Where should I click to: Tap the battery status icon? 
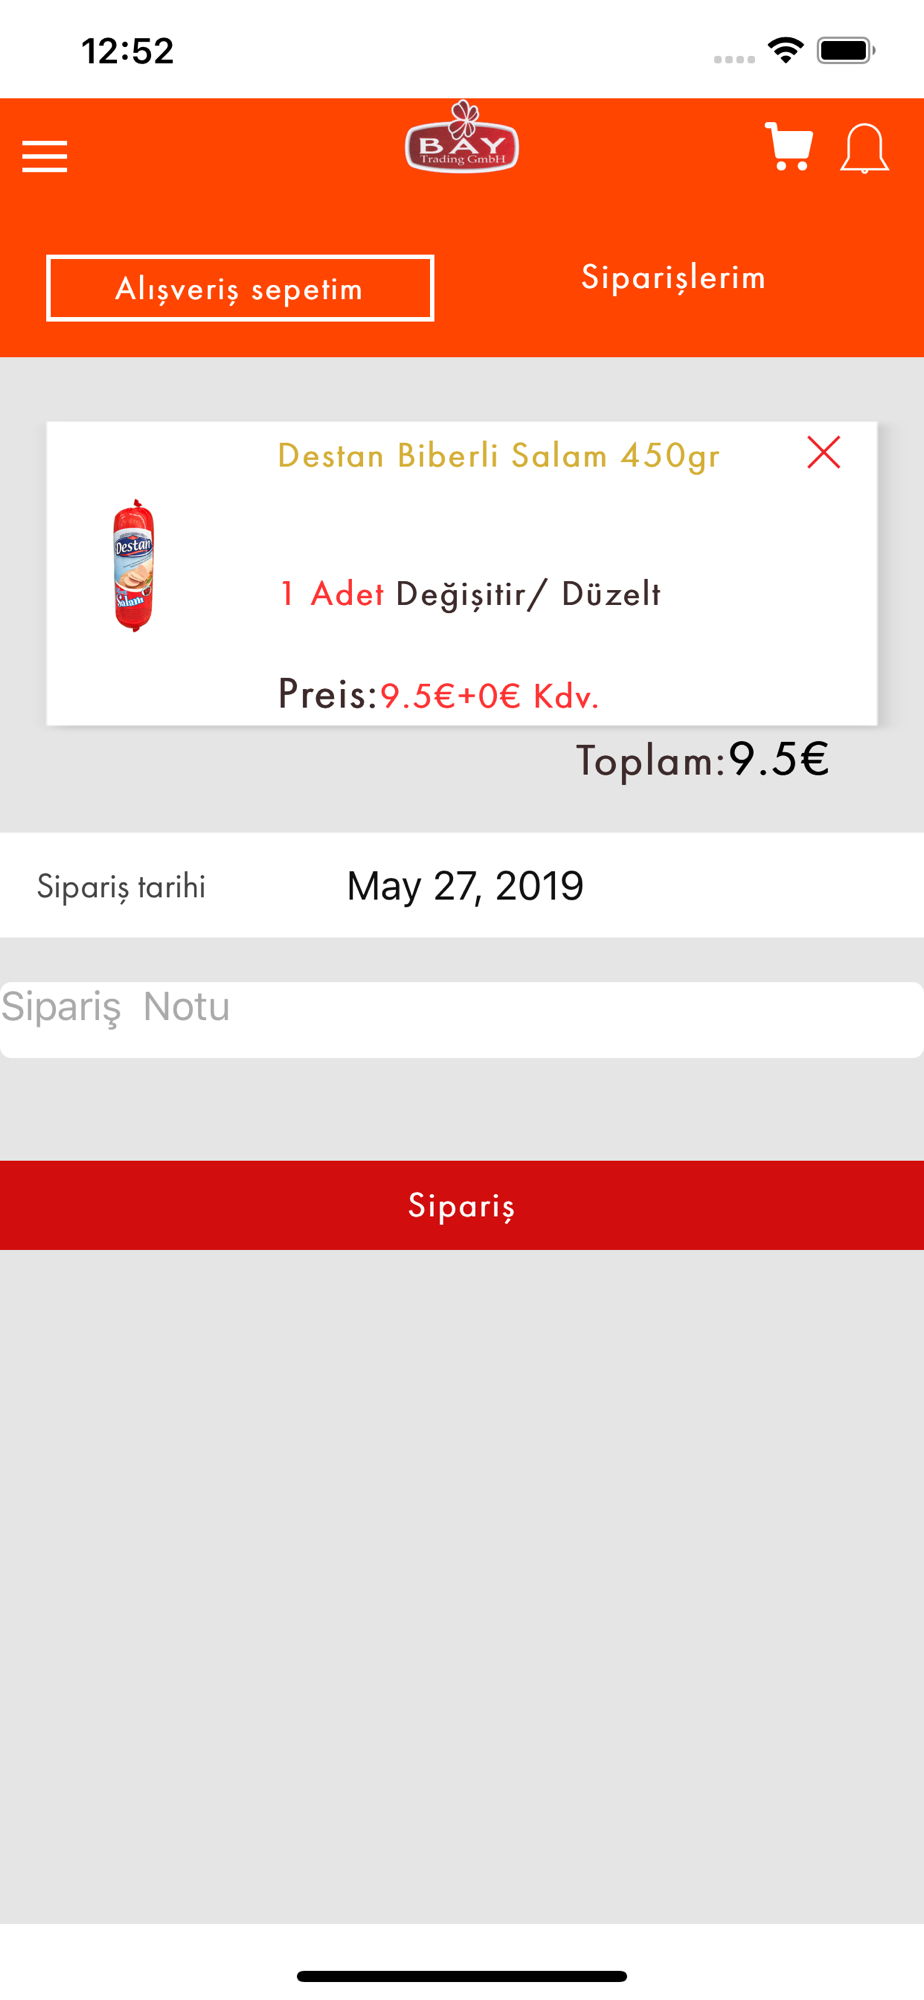846,50
